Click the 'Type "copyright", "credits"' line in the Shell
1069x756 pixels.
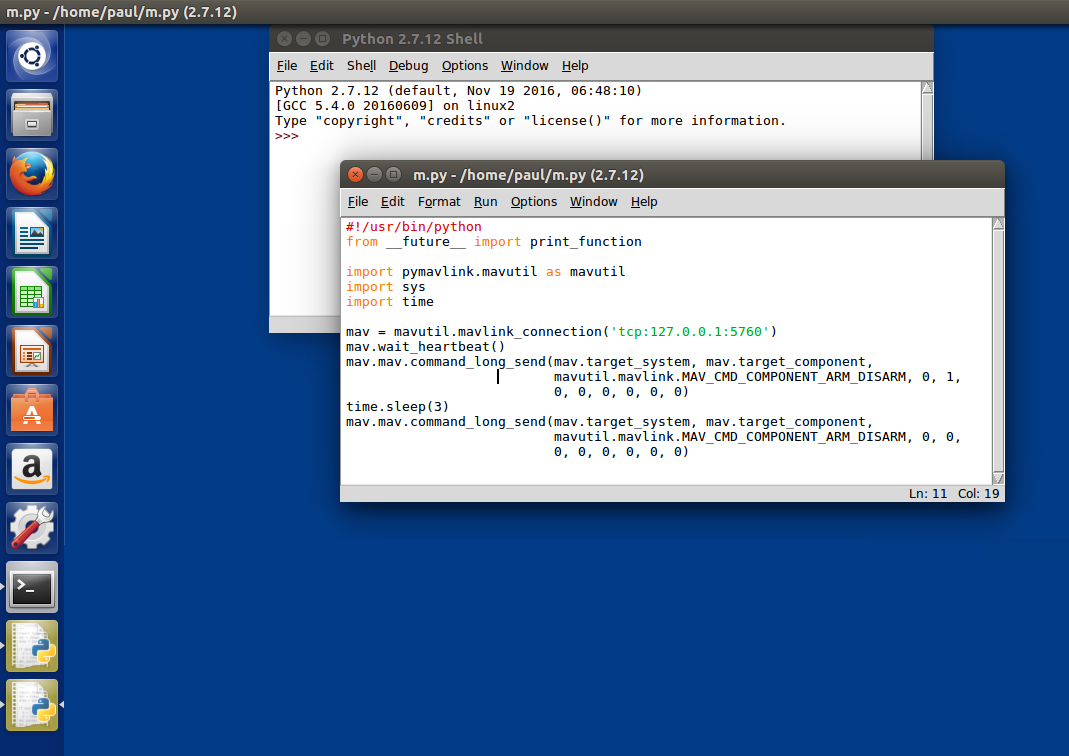(530, 121)
